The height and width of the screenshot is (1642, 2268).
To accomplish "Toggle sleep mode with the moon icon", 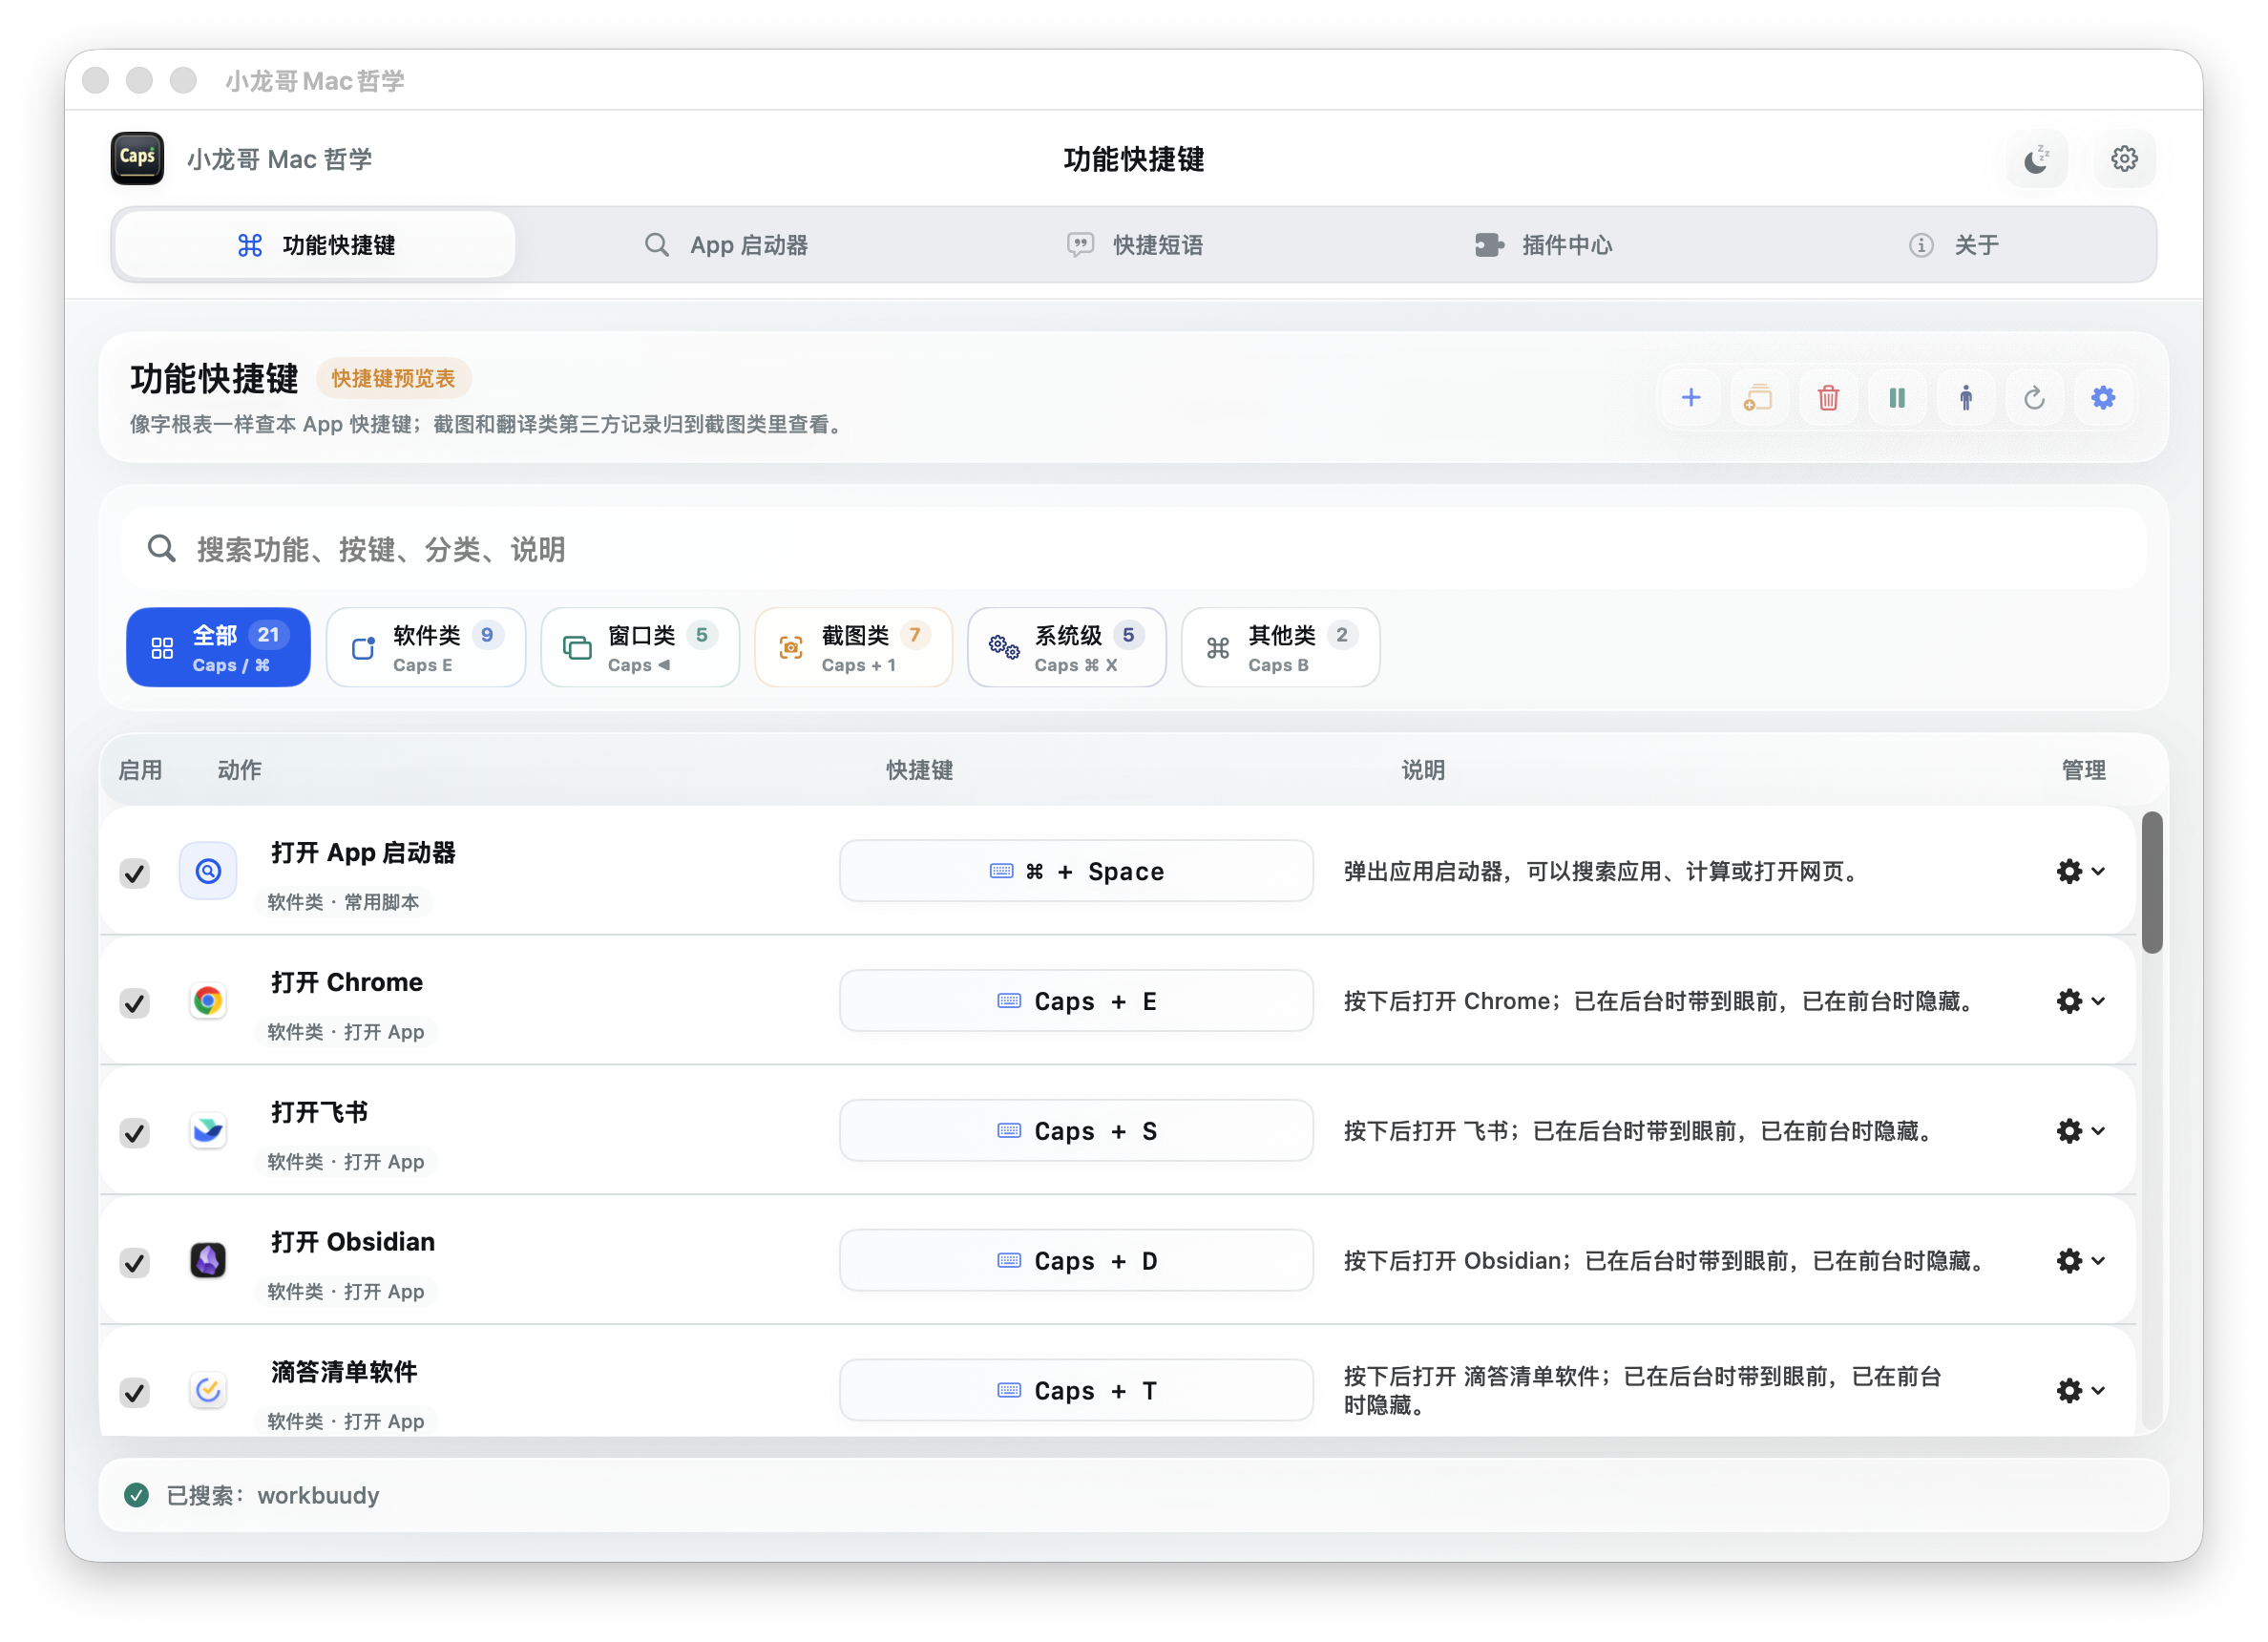I will point(2036,159).
